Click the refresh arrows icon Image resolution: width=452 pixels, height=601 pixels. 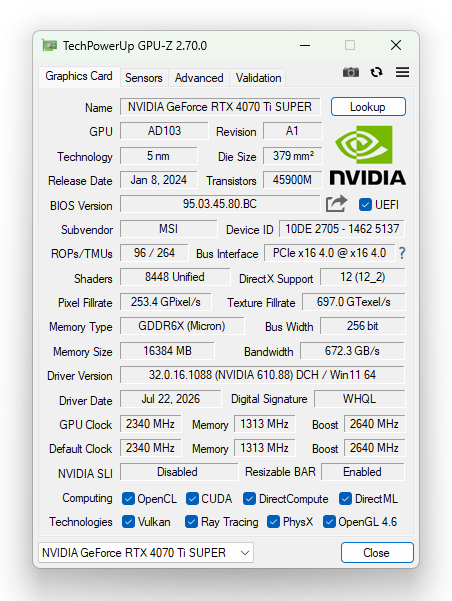pyautogui.click(x=376, y=72)
